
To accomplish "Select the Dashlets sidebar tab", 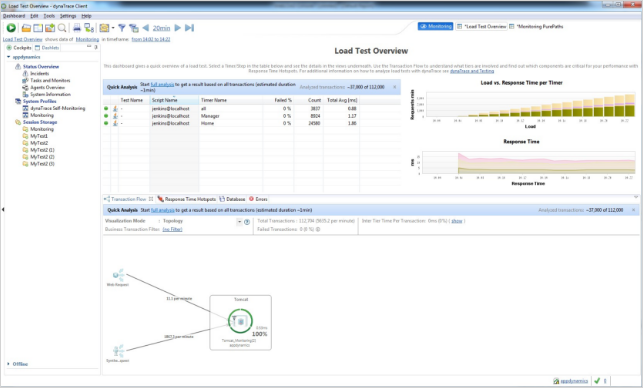I will click(x=47, y=48).
